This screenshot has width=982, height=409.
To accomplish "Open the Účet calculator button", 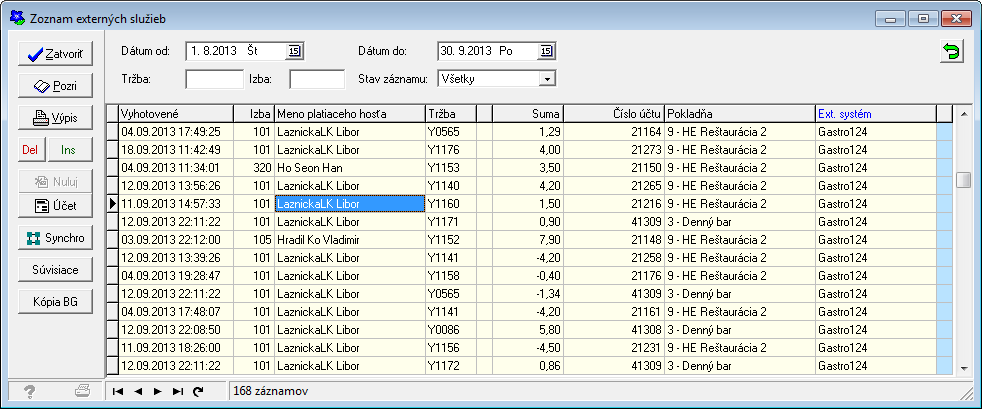I will coord(55,206).
